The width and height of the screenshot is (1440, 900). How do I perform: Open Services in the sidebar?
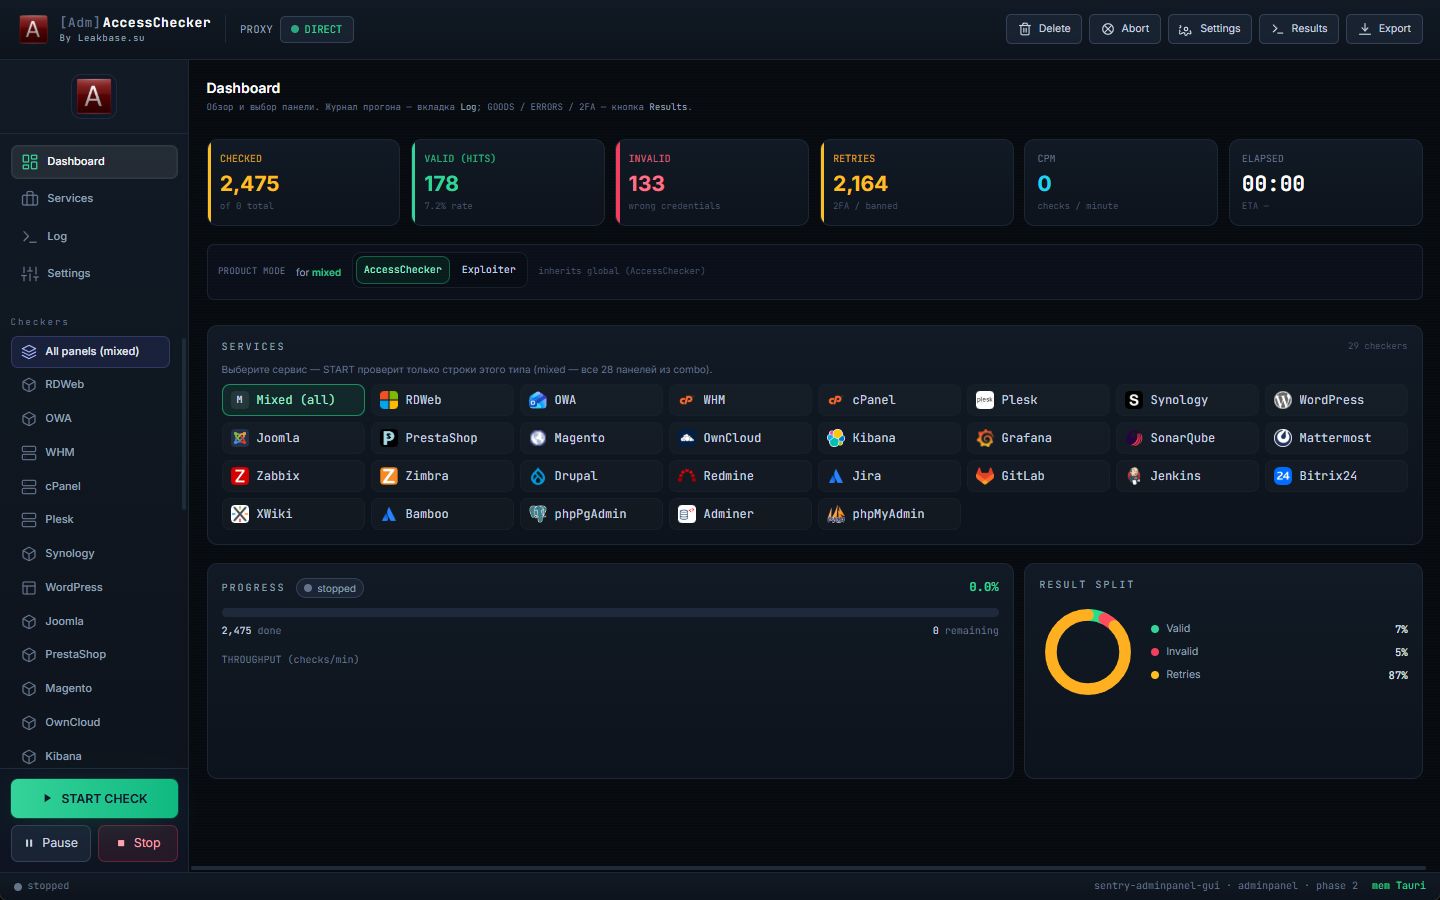94,199
